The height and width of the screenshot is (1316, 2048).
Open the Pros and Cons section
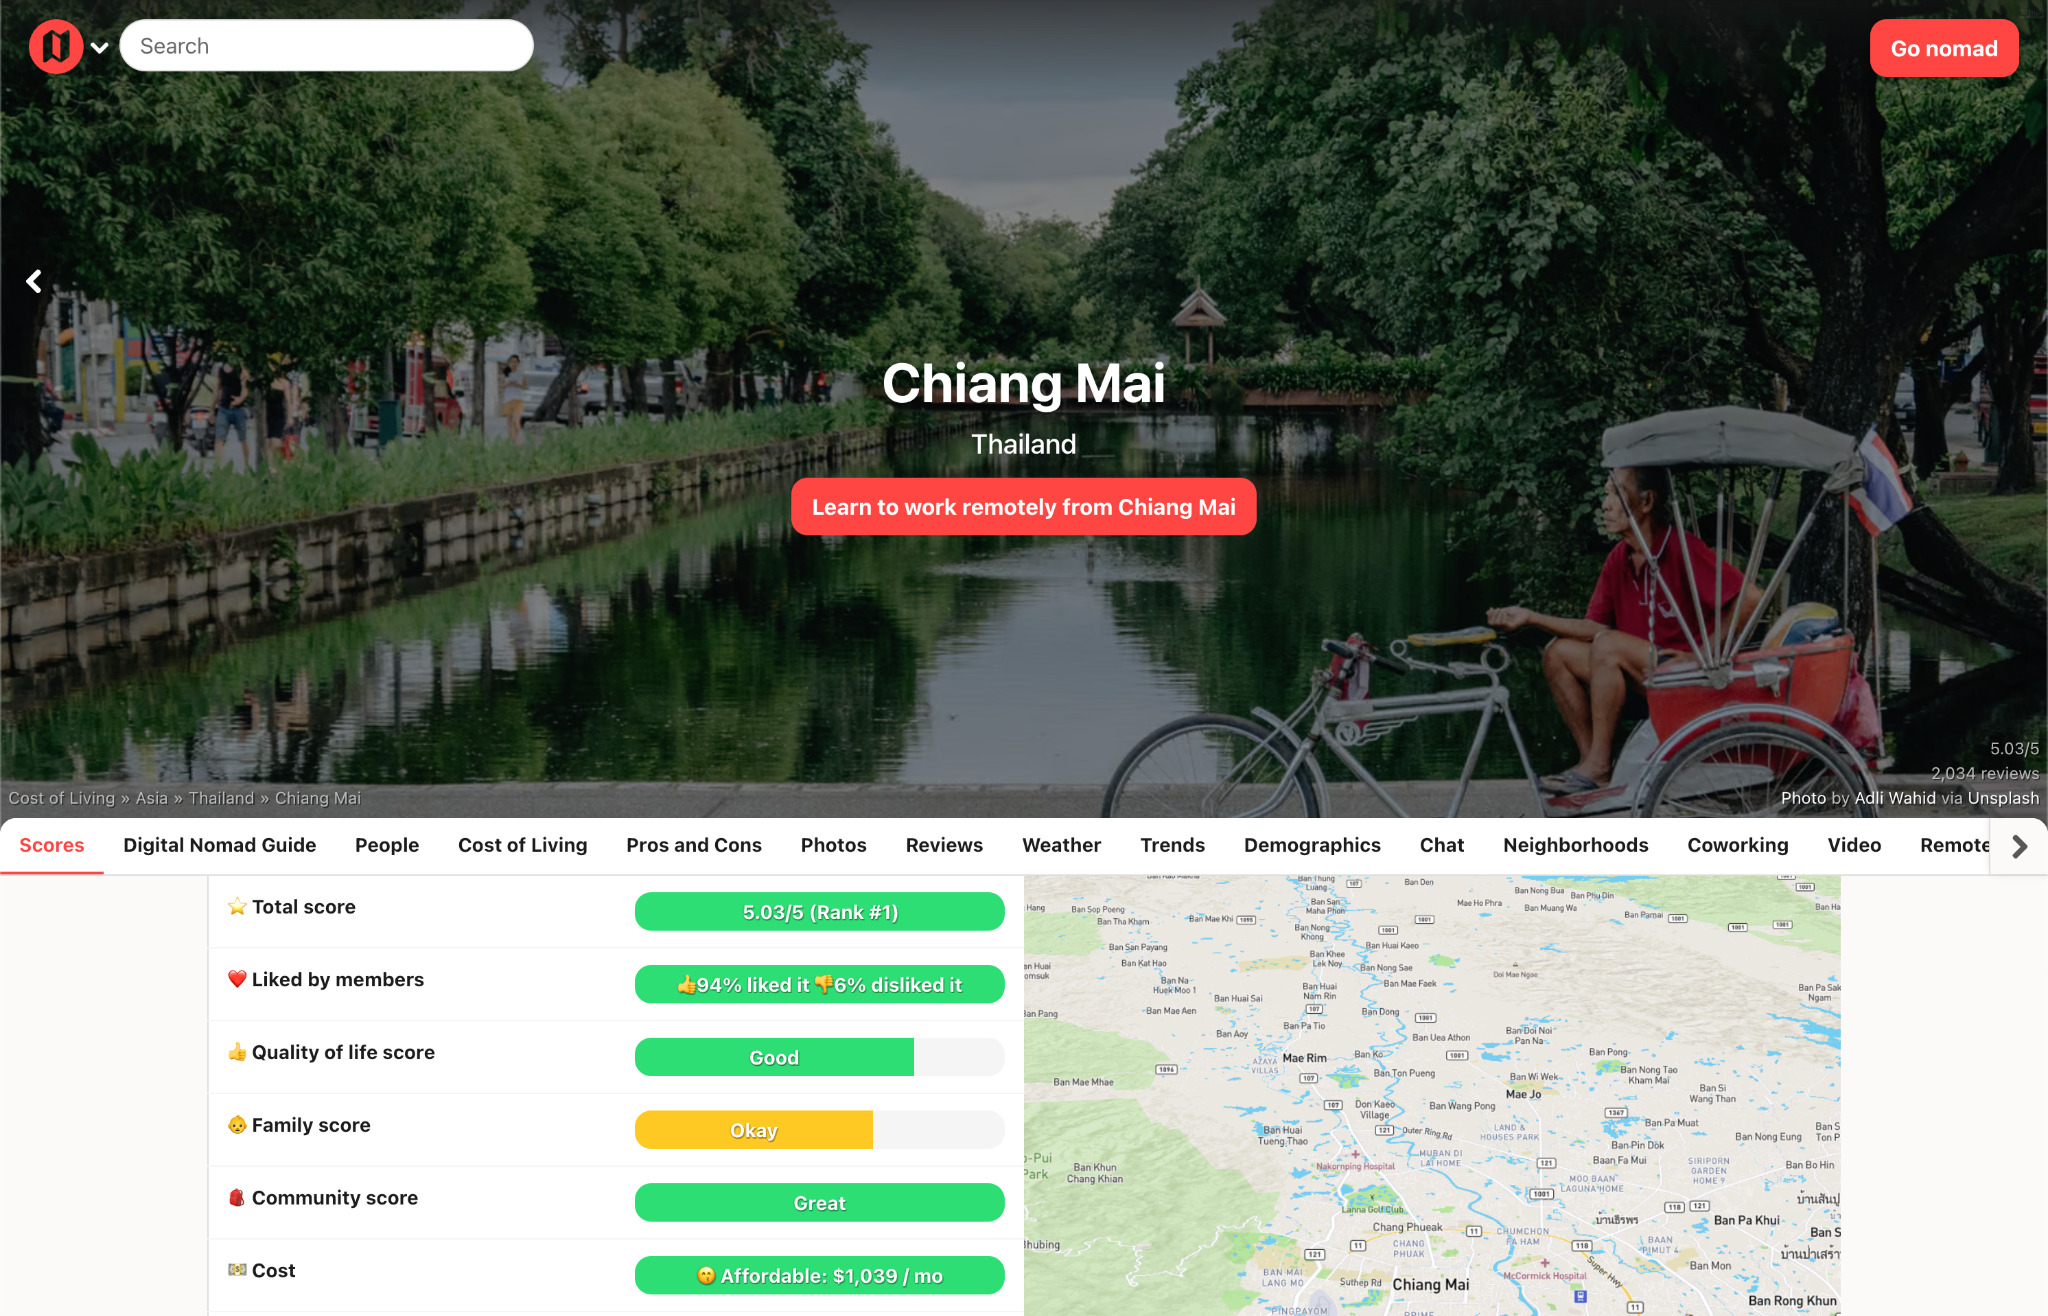pyautogui.click(x=693, y=845)
